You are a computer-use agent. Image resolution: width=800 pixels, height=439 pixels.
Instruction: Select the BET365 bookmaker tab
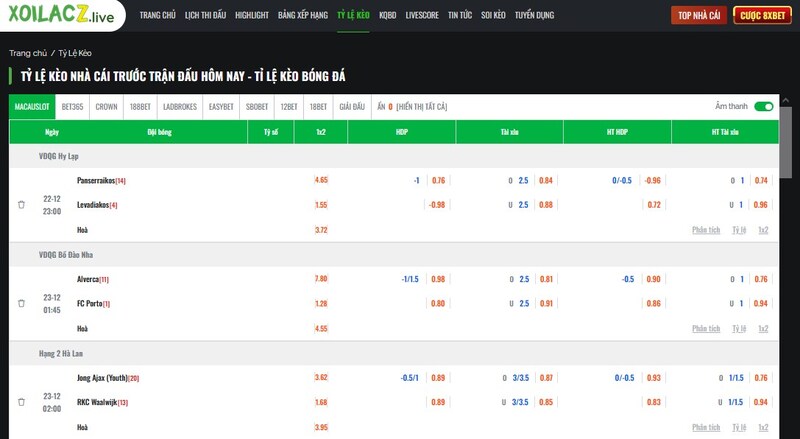coord(73,106)
